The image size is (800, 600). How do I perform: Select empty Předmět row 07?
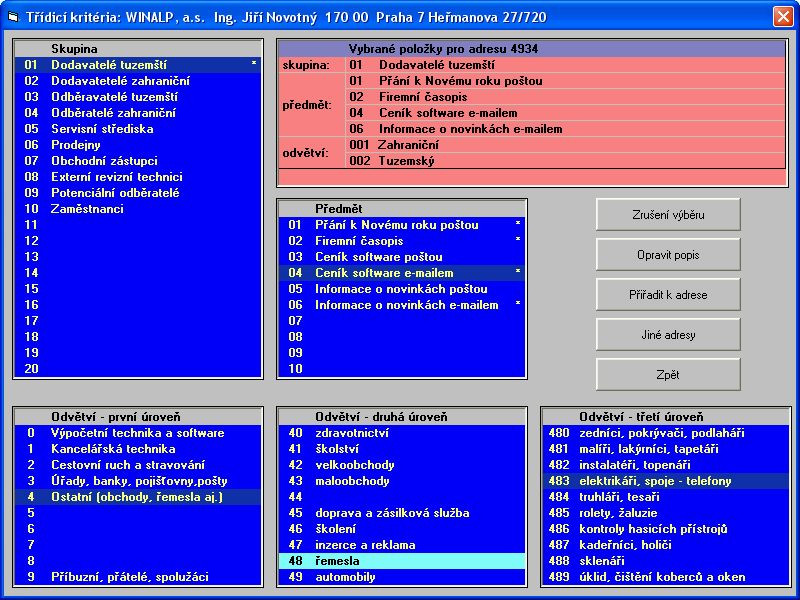(x=402, y=321)
